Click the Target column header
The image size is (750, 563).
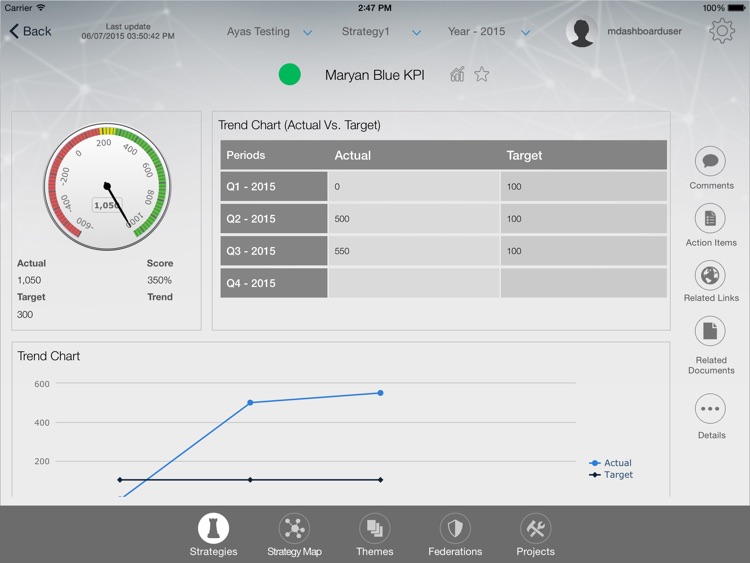click(x=524, y=155)
